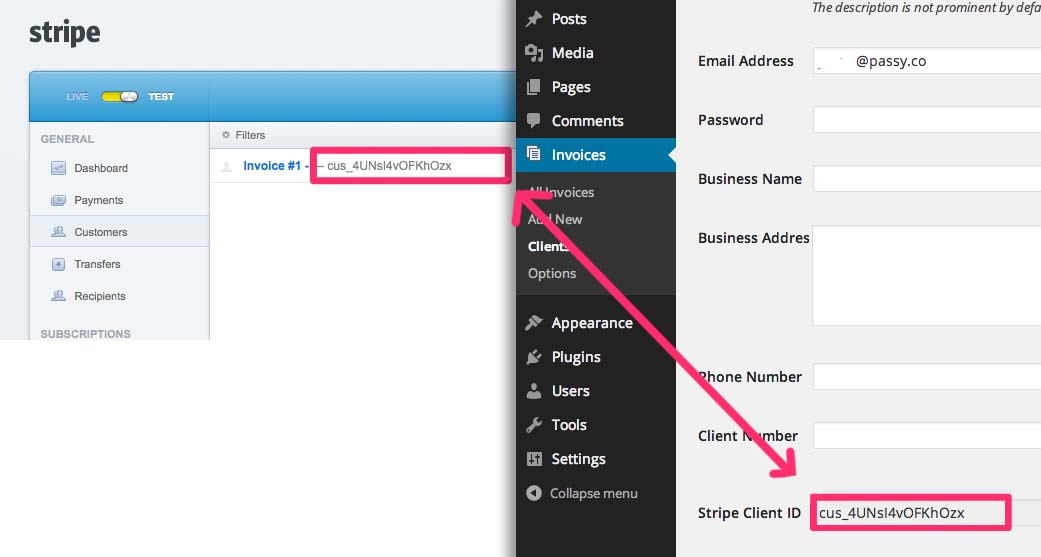Open the All Invoices submenu item
This screenshot has width=1041, height=557.
pos(561,193)
